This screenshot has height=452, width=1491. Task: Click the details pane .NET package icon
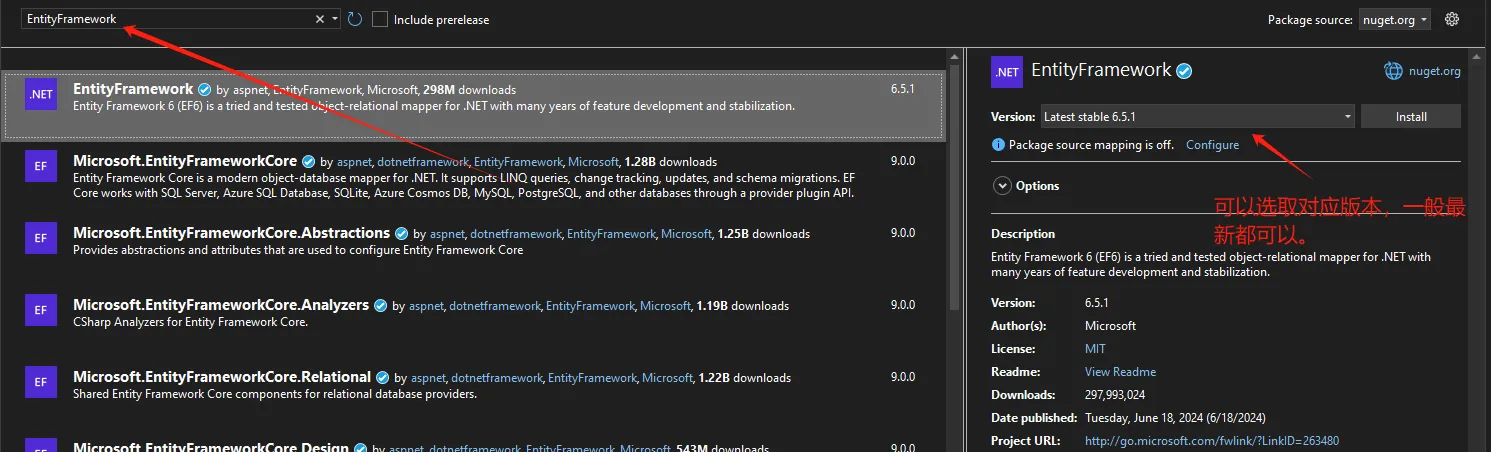1007,72
